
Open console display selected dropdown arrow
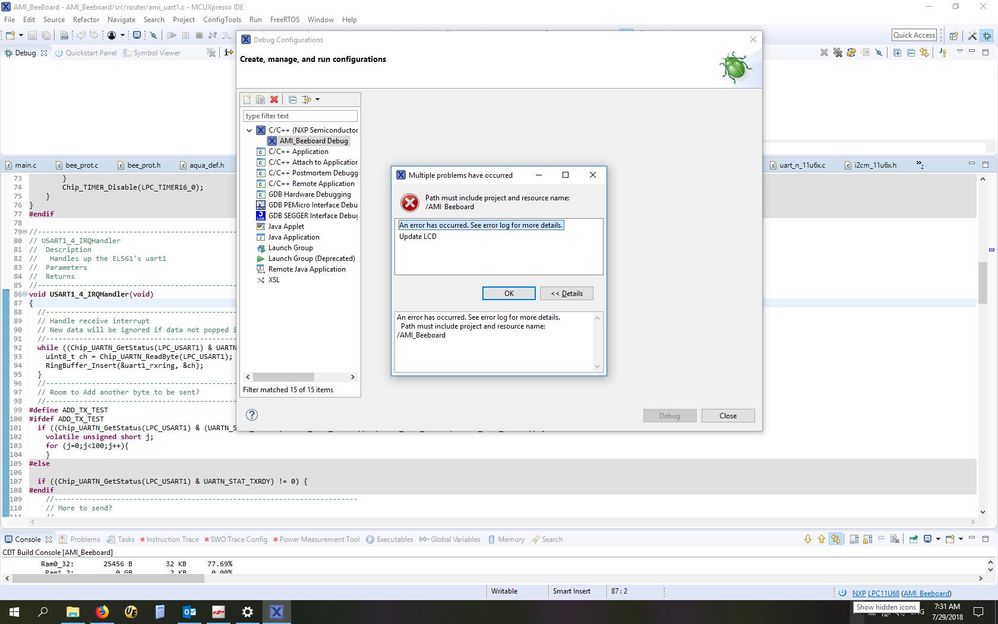[938, 539]
